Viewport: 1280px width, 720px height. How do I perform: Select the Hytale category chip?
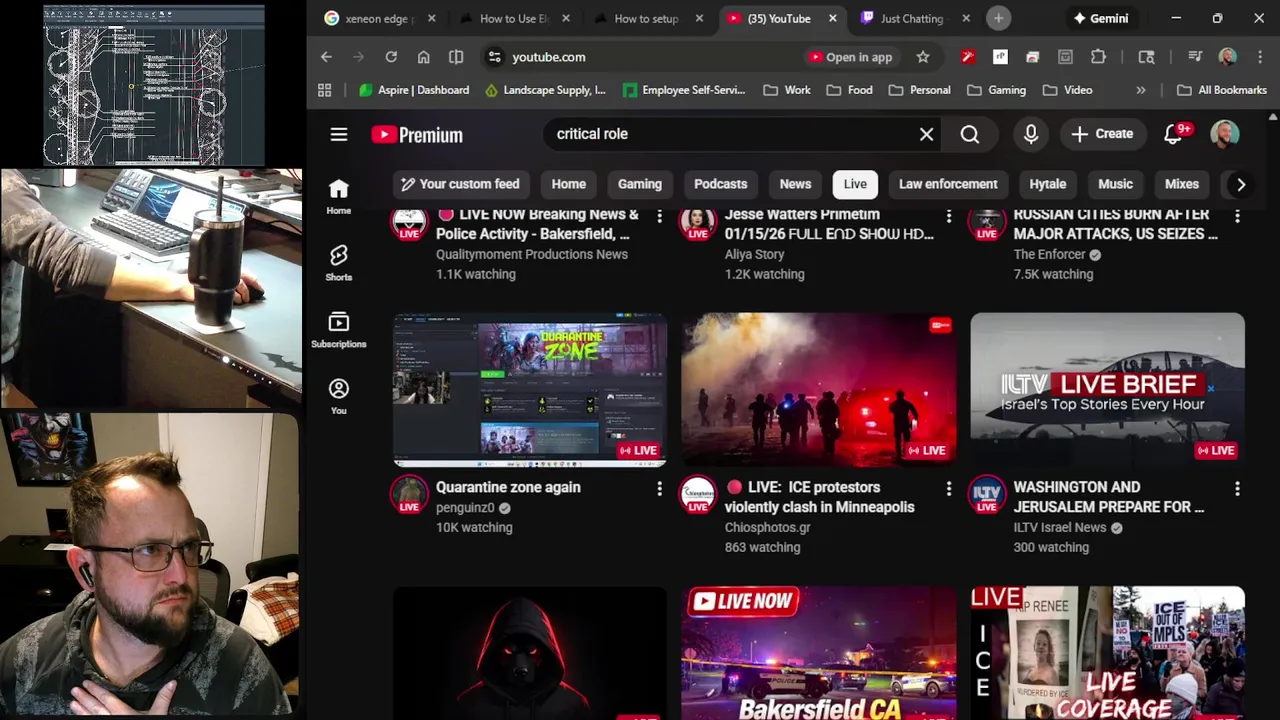click(1048, 184)
